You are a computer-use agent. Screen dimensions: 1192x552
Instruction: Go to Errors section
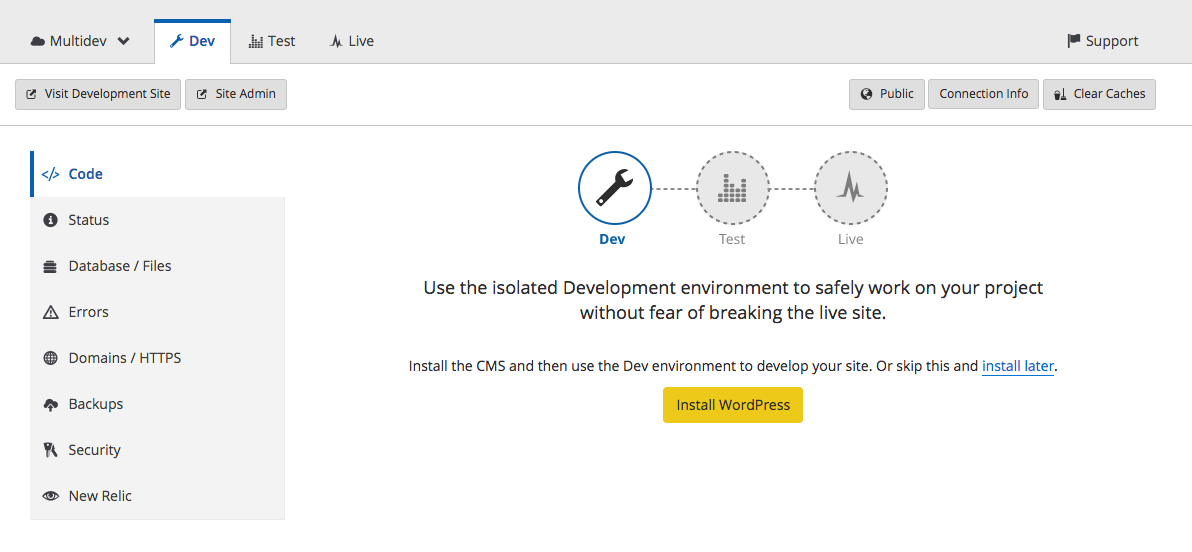tap(157, 312)
